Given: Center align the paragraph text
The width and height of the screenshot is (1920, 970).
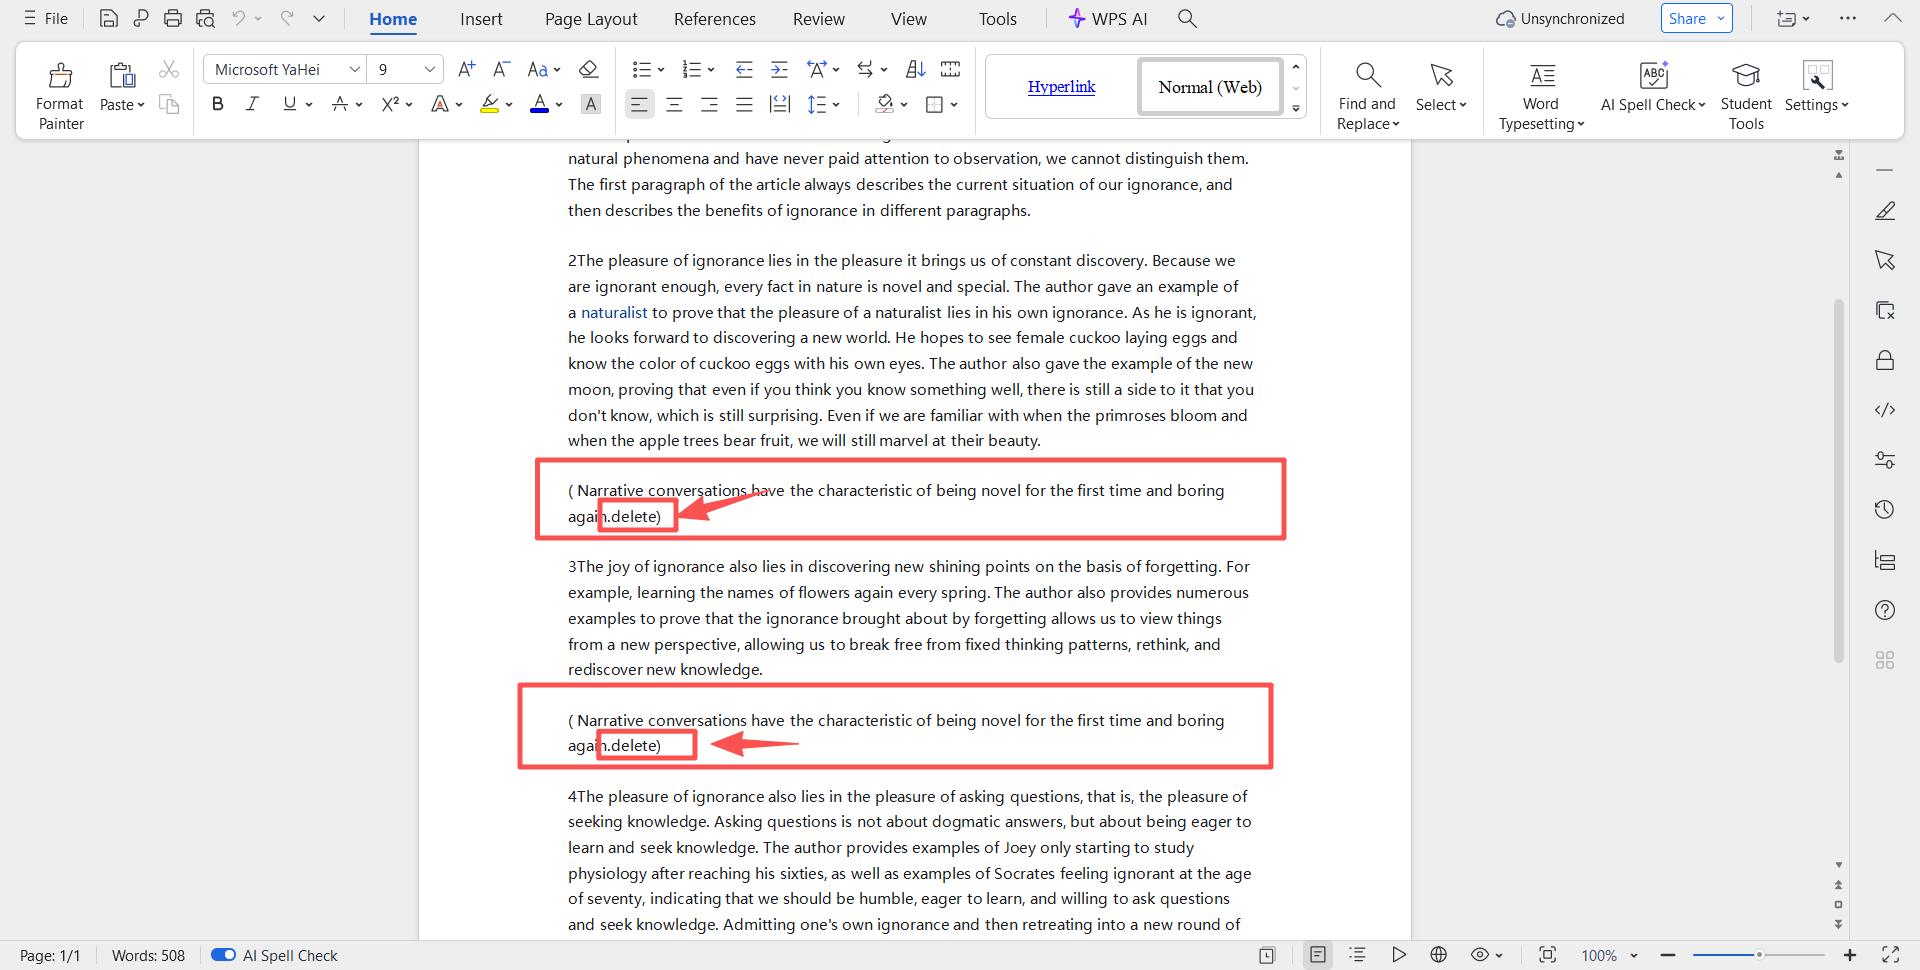Looking at the screenshot, I should coord(674,104).
